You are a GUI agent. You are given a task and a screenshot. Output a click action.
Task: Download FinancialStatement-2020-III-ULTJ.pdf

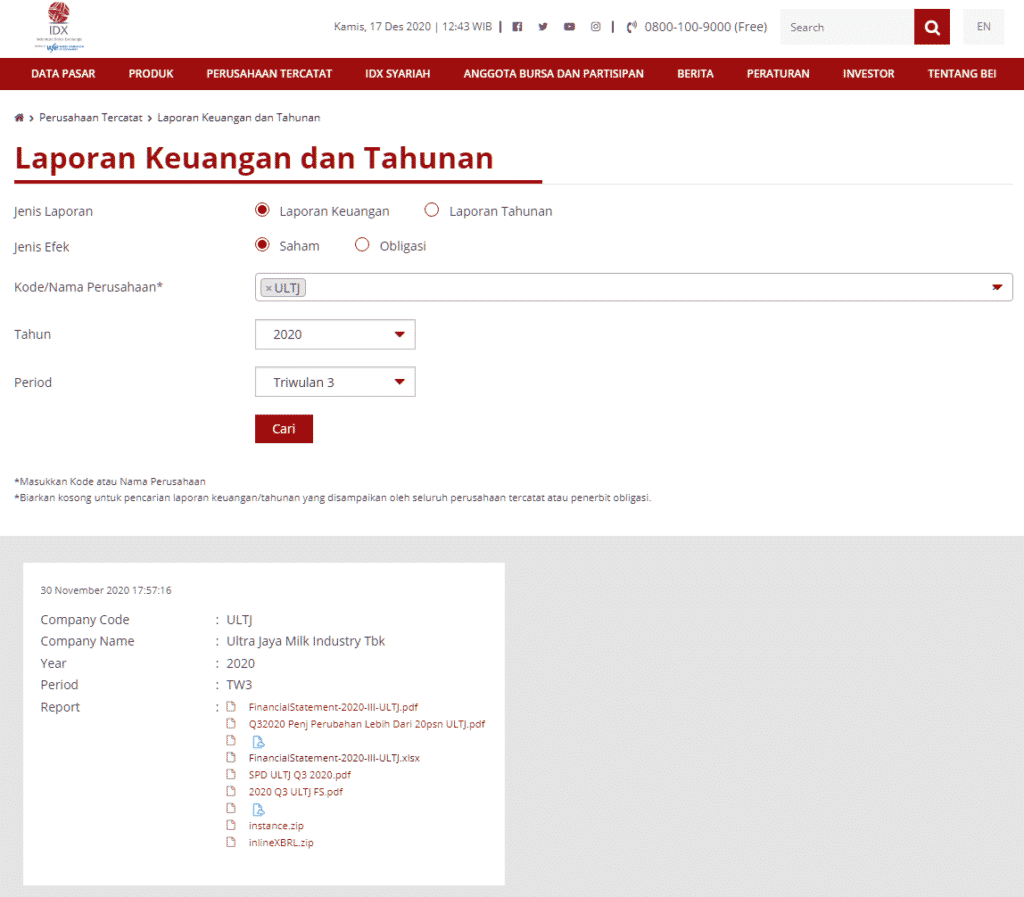click(x=333, y=706)
